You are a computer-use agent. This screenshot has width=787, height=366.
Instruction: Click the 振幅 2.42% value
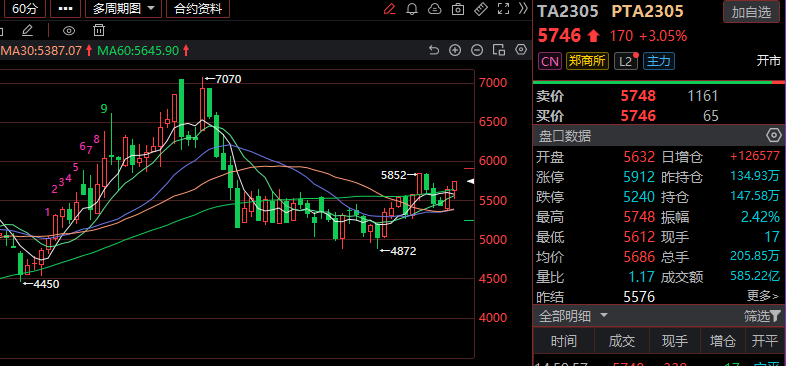760,217
